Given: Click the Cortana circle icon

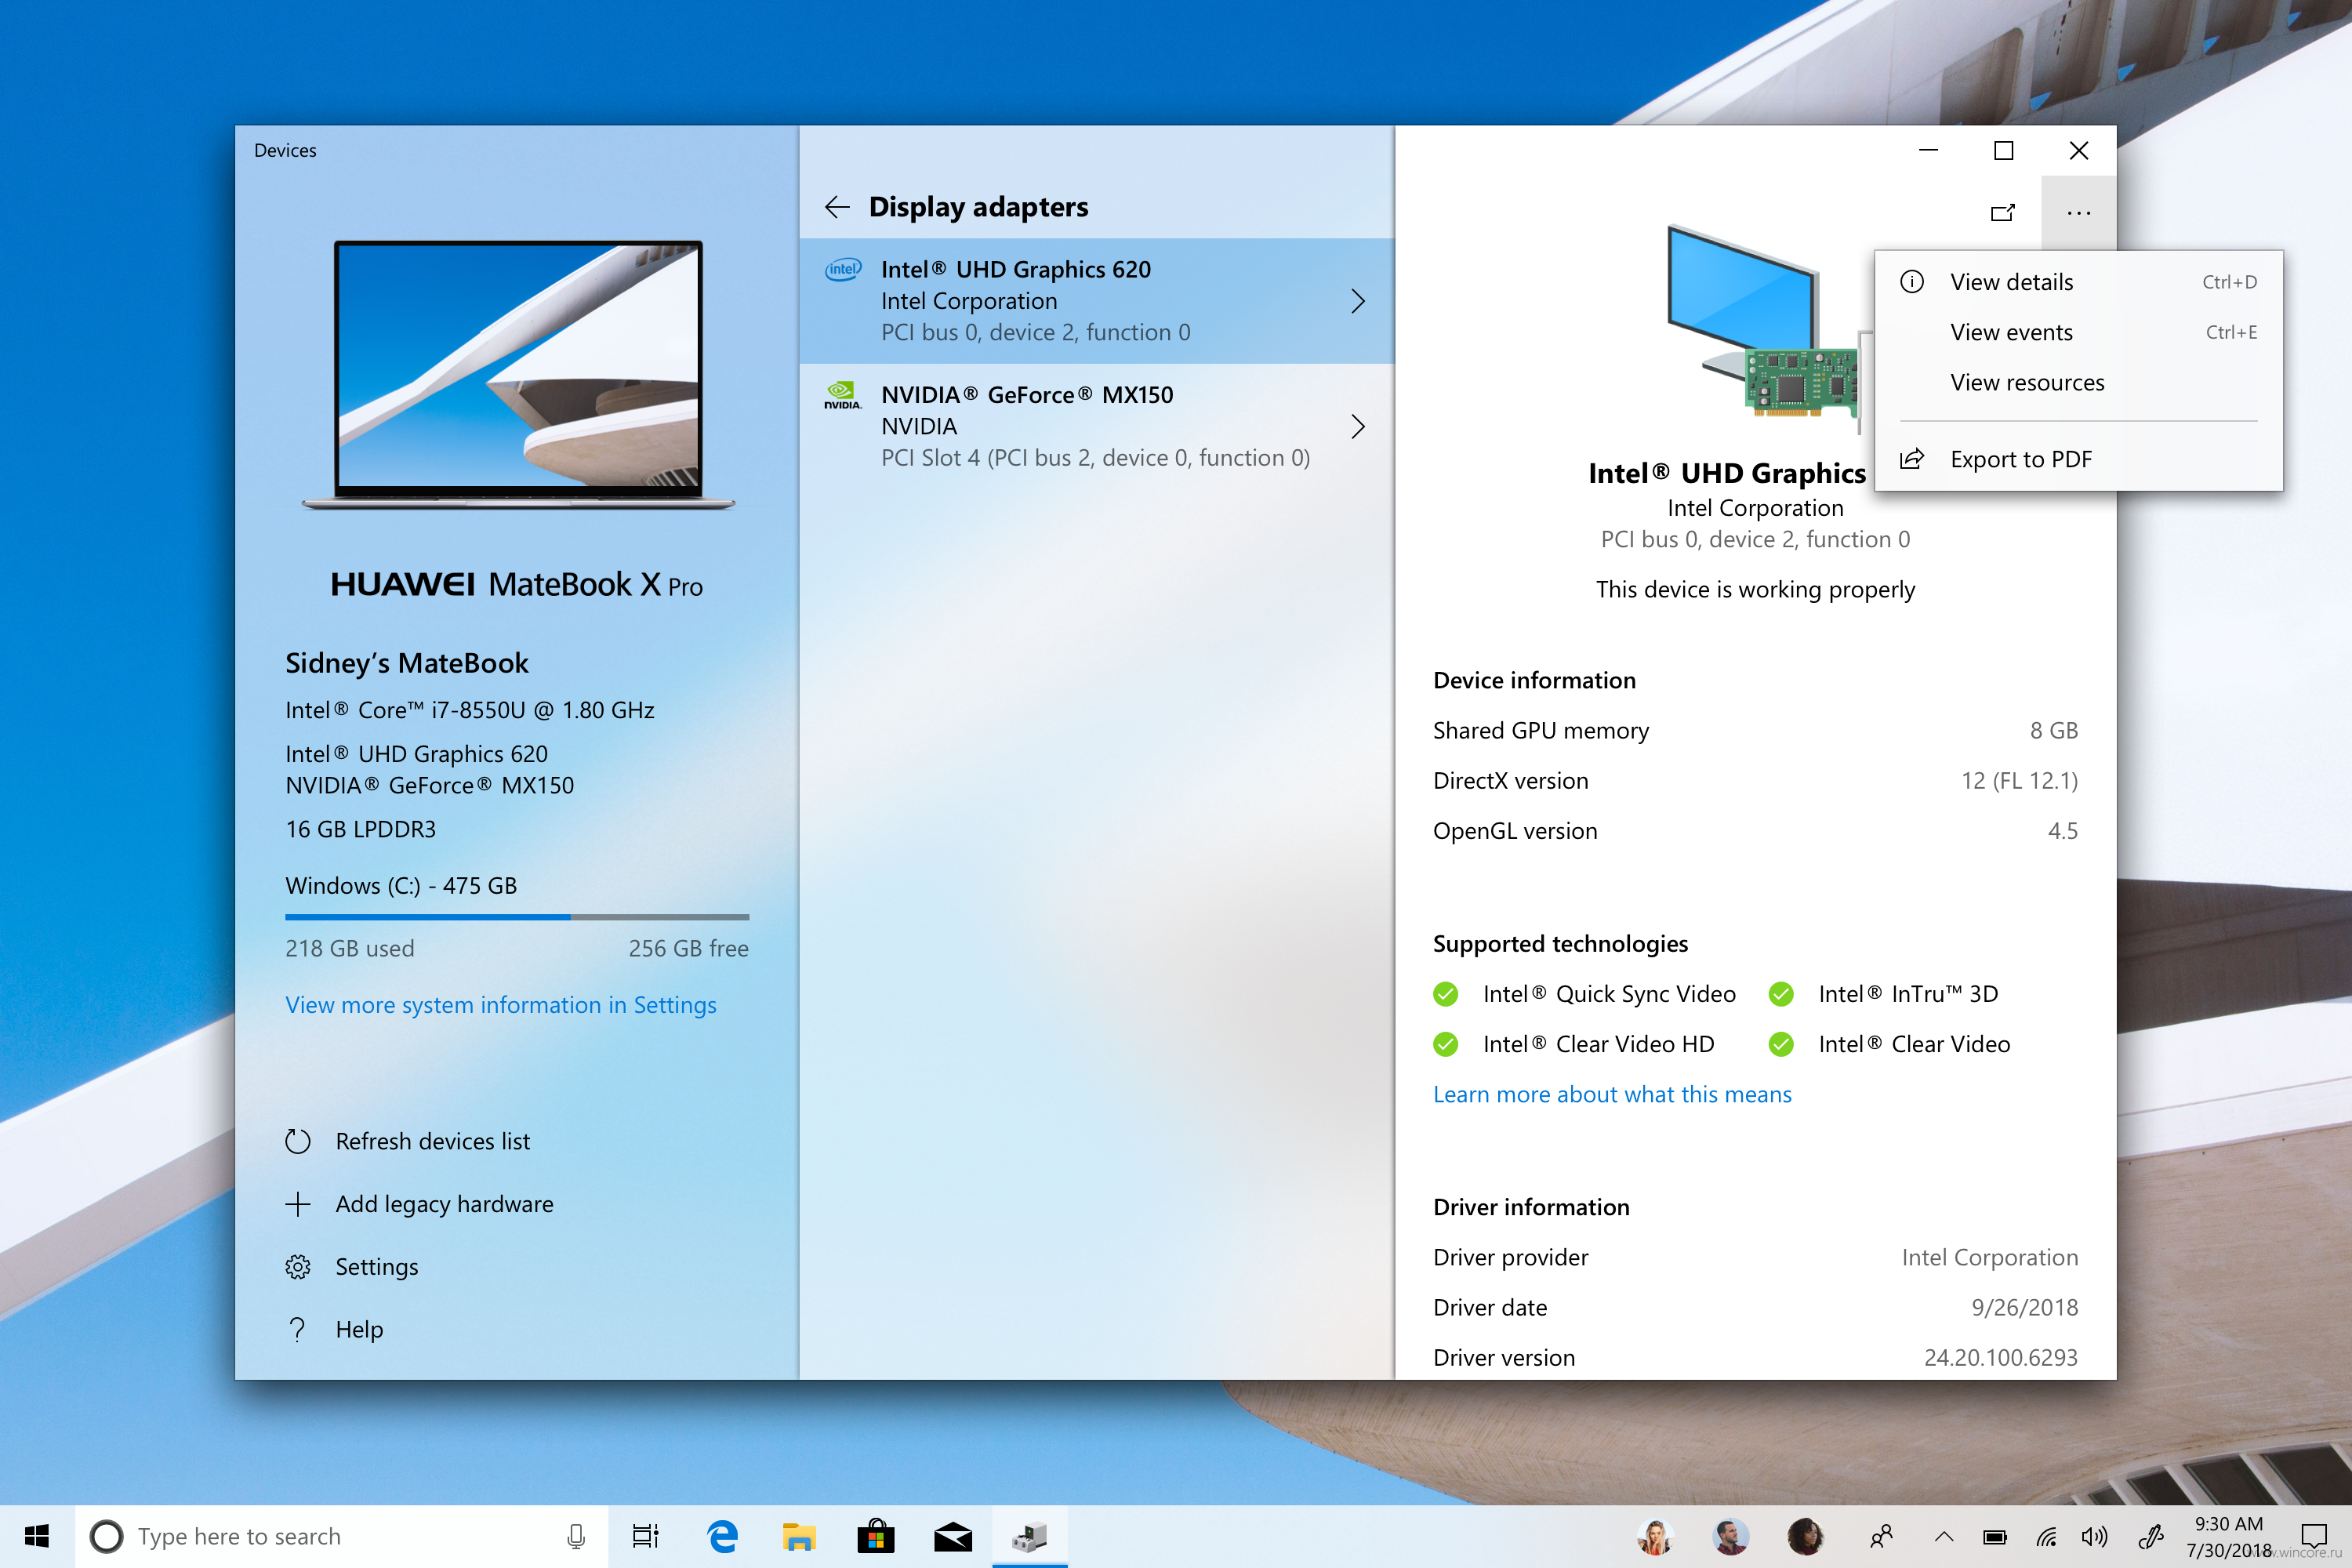Looking at the screenshot, I should click(x=107, y=1536).
